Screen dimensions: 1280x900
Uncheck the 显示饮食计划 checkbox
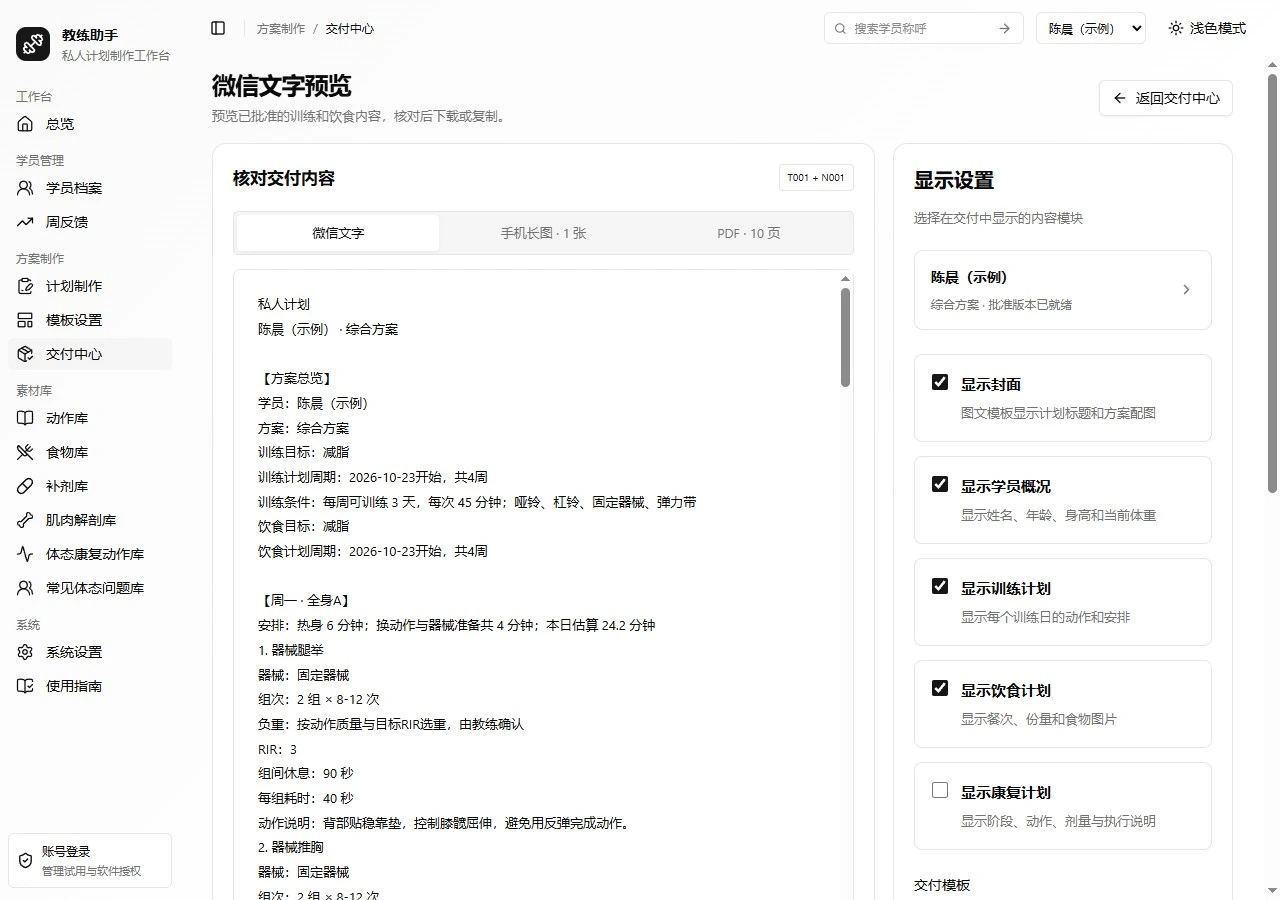click(x=940, y=688)
